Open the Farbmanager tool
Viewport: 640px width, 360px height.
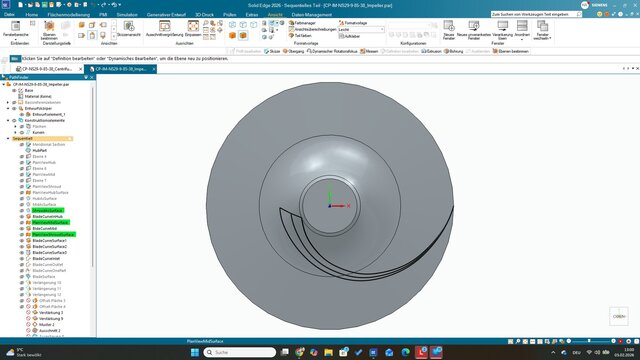click(302, 23)
